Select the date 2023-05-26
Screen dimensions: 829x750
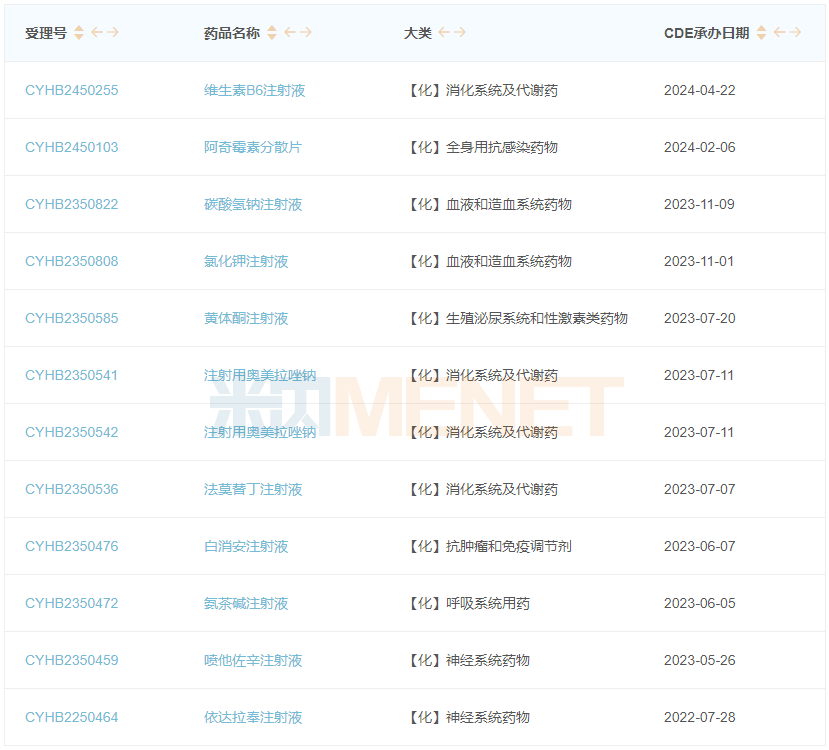pos(699,661)
